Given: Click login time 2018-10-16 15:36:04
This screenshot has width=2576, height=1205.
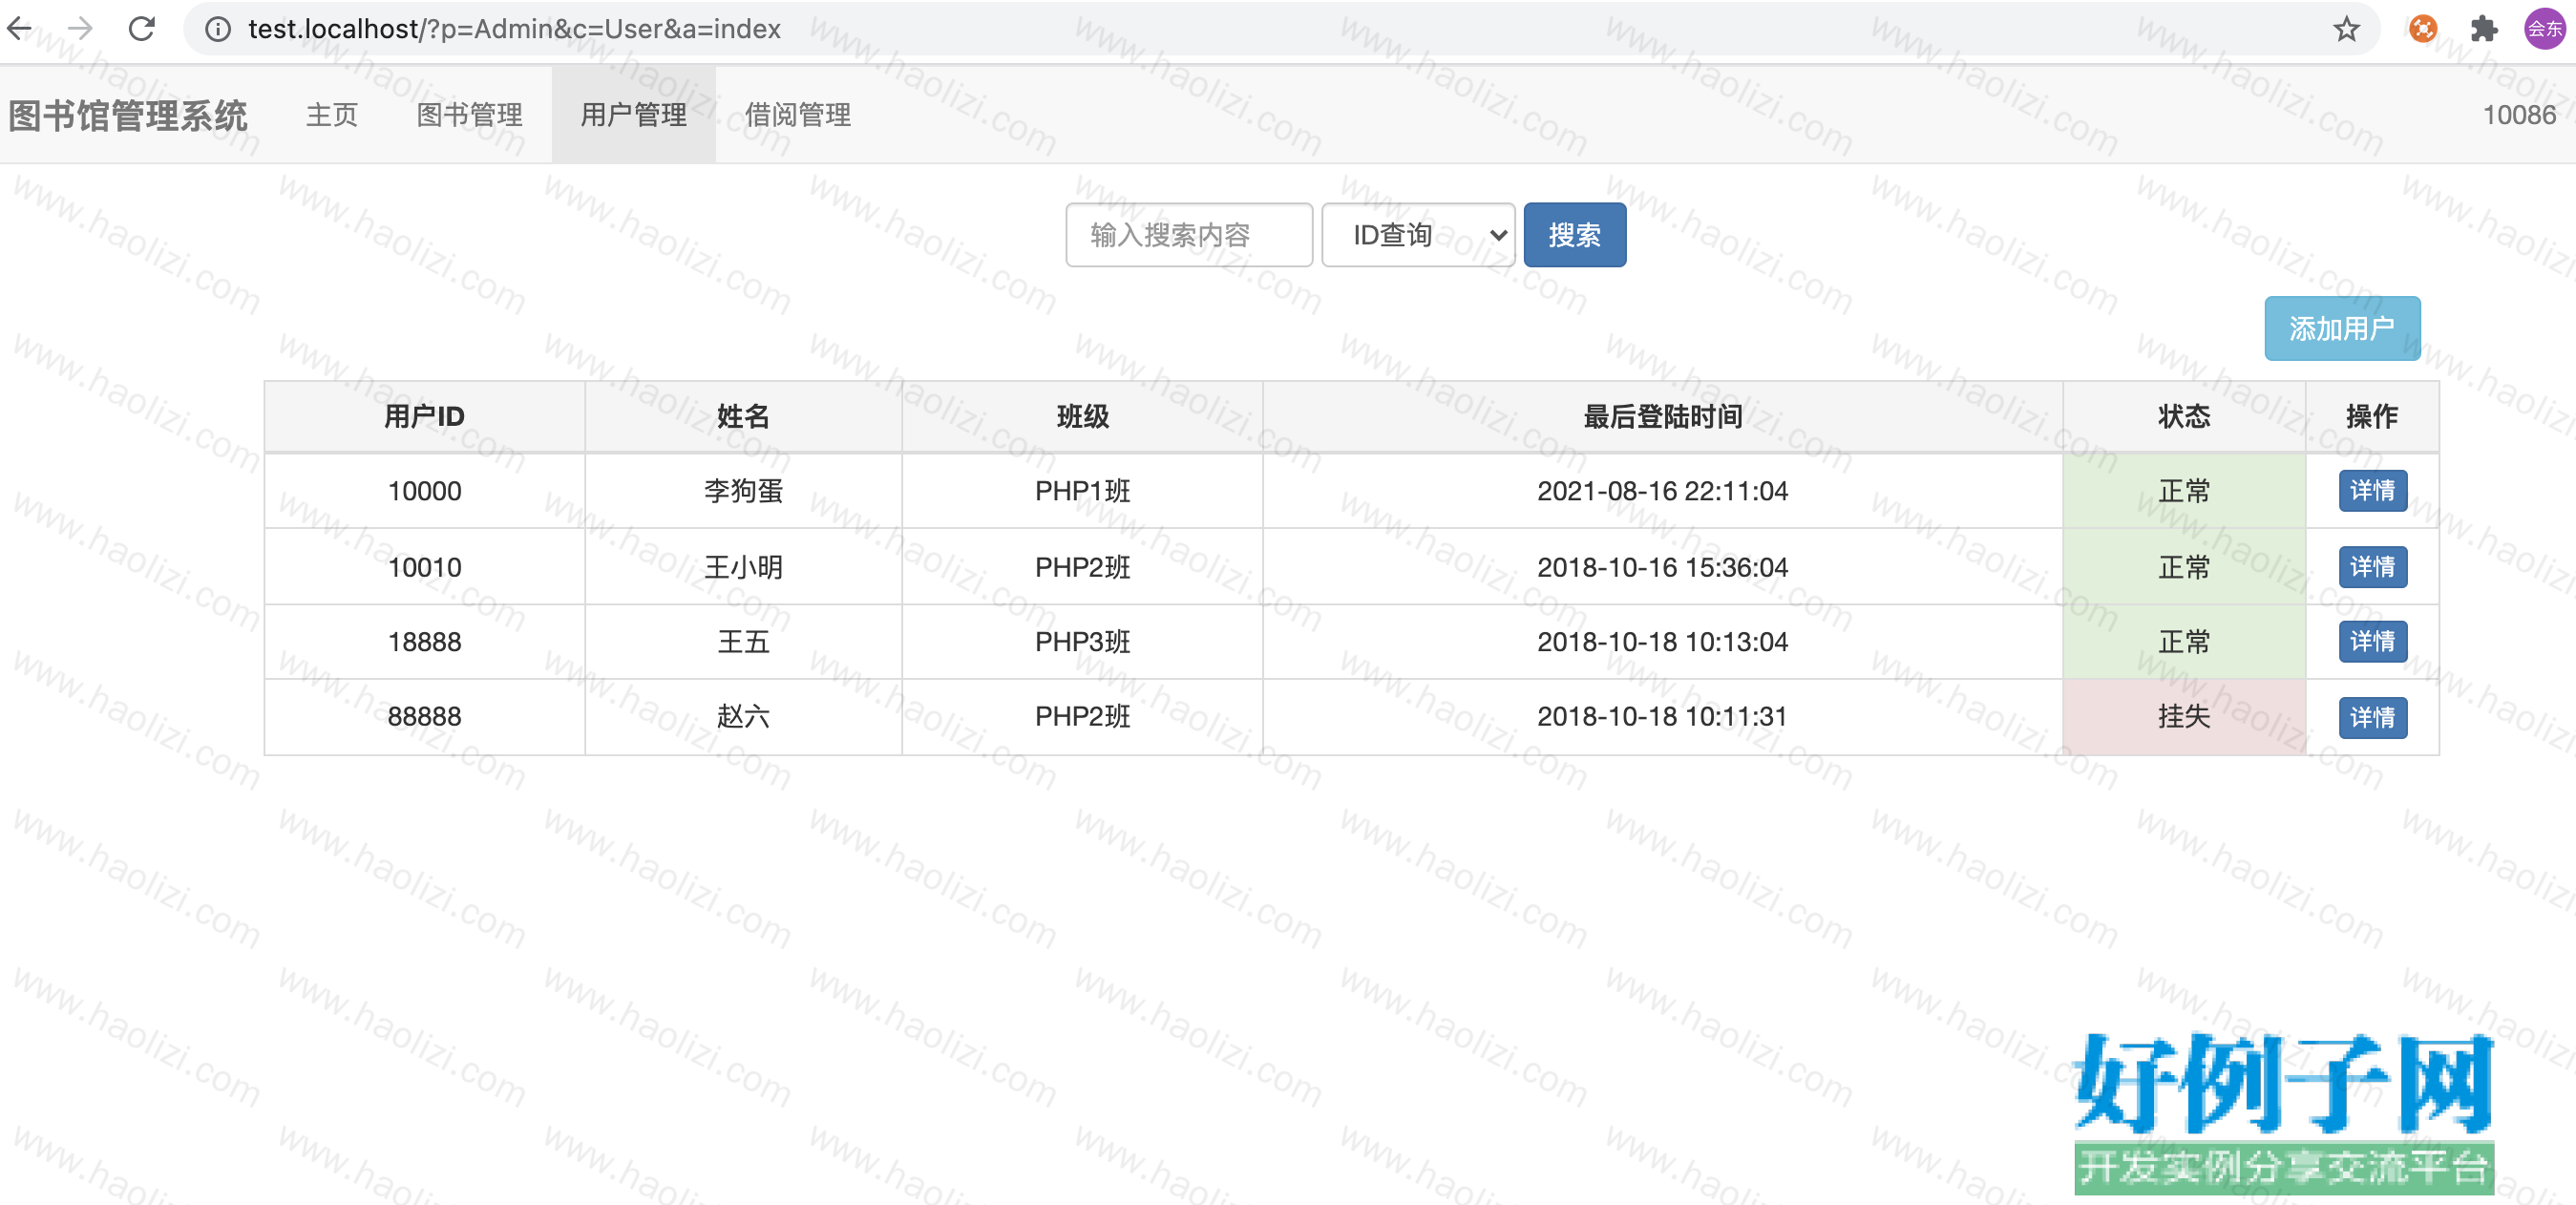Looking at the screenshot, I should click(x=1662, y=567).
